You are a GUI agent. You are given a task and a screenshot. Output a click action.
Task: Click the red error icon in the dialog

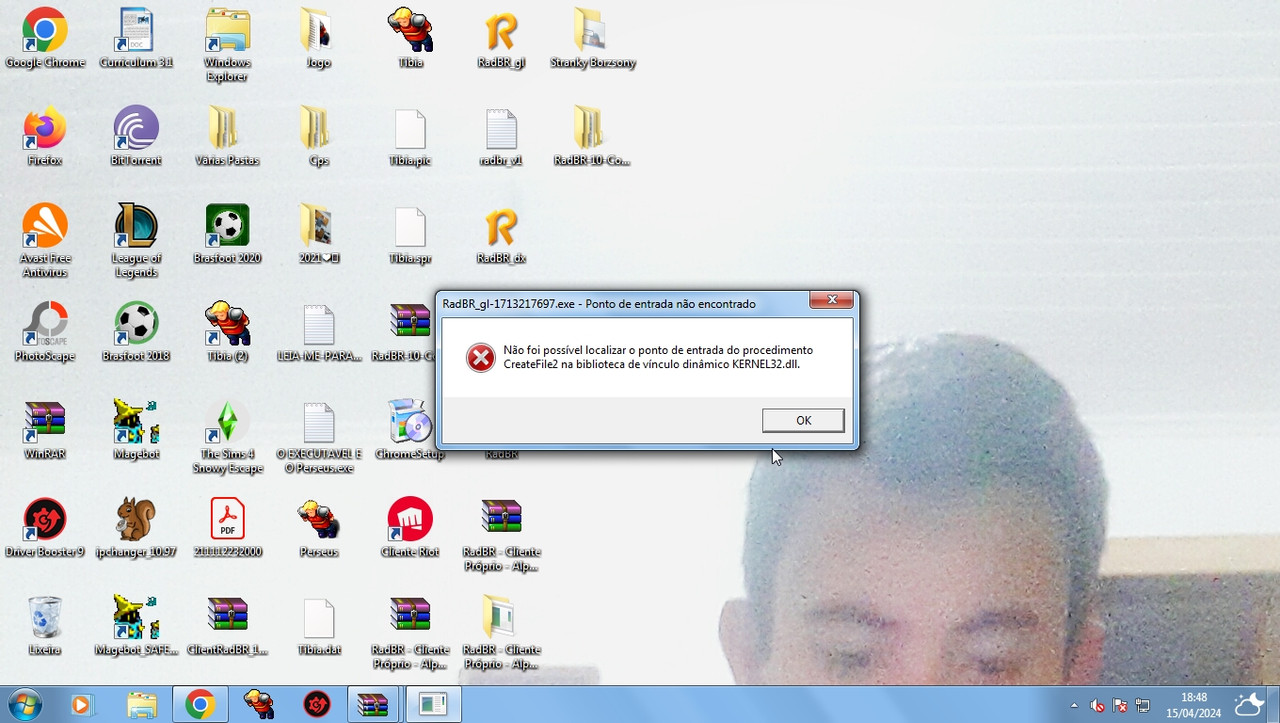[481, 357]
